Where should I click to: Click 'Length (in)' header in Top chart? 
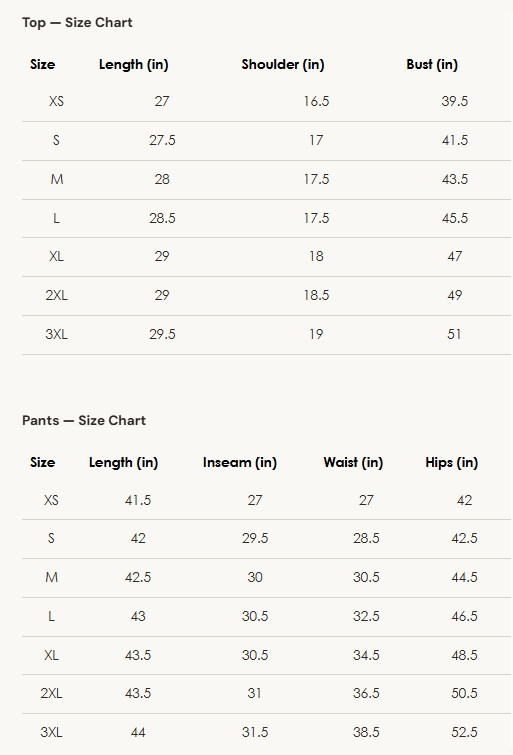point(133,65)
